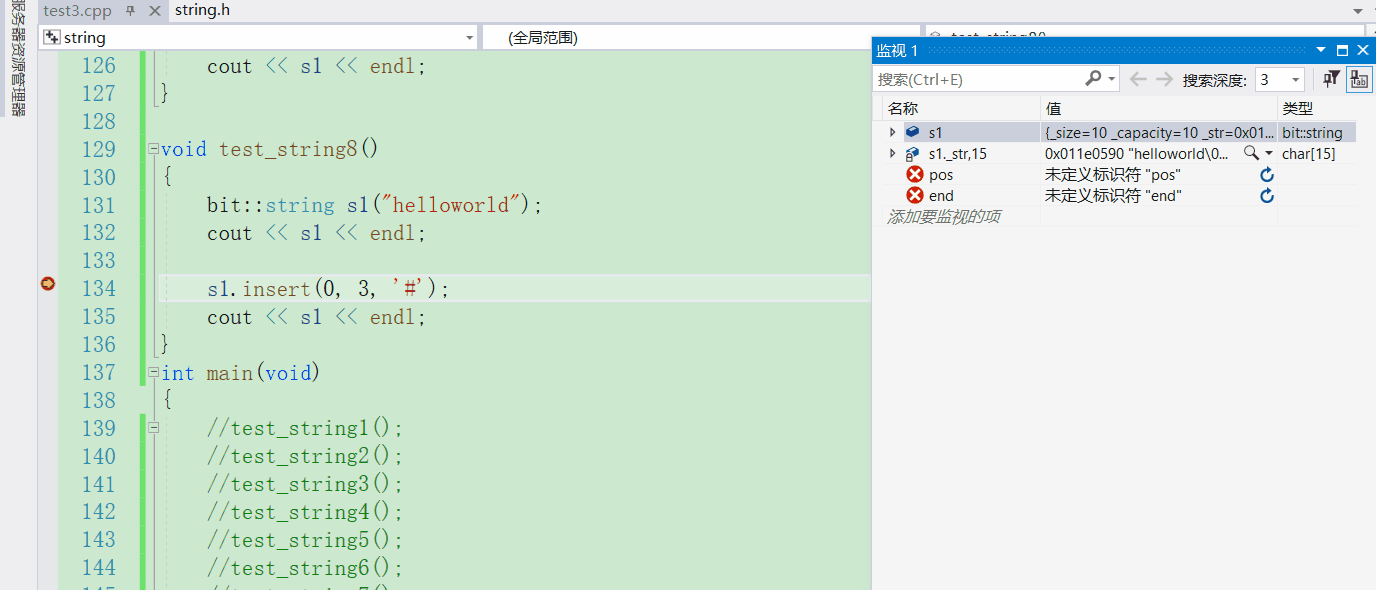This screenshot has width=1376, height=590.
Task: Click the s1.insert(0, 3, '#') code line
Action: point(329,289)
